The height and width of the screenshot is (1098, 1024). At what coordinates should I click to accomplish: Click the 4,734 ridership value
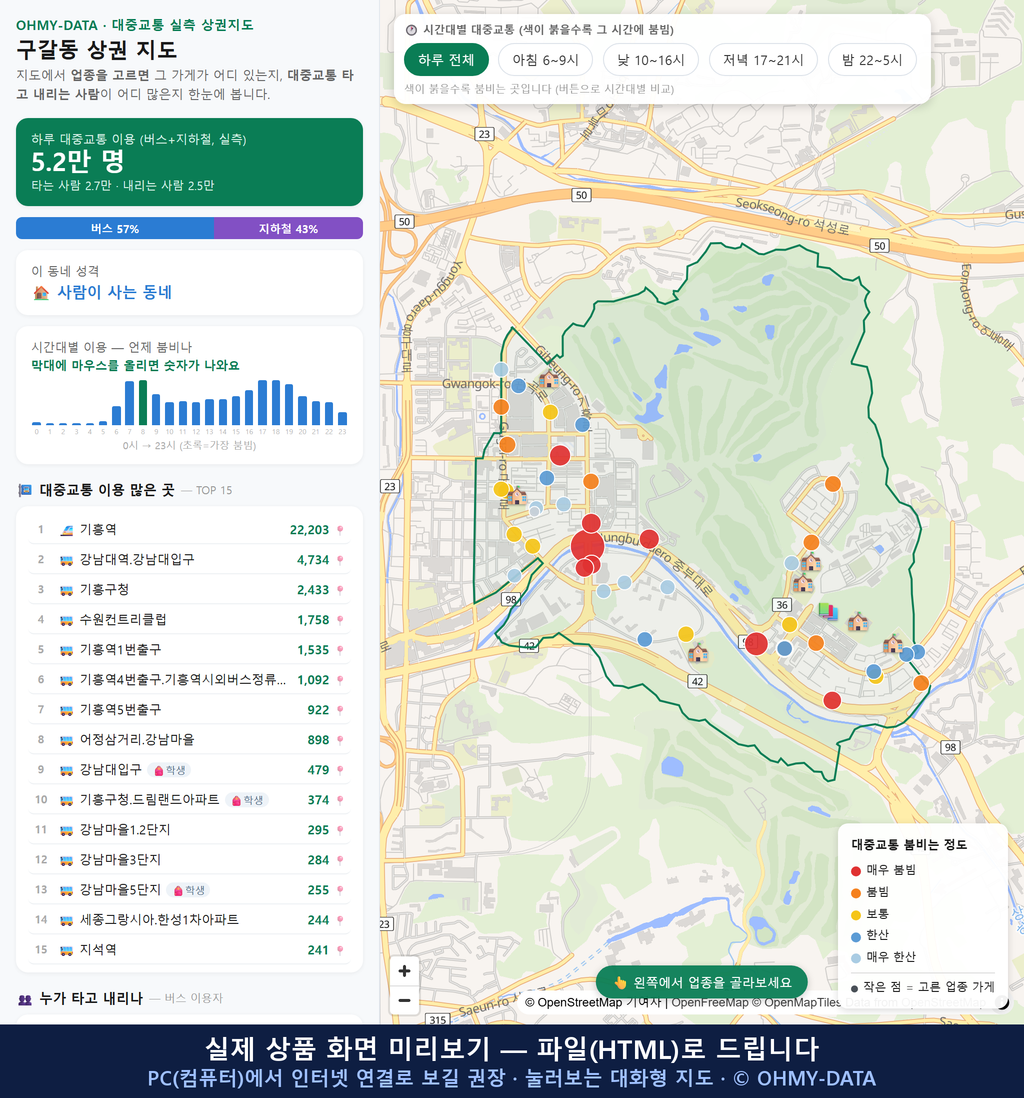click(x=312, y=560)
